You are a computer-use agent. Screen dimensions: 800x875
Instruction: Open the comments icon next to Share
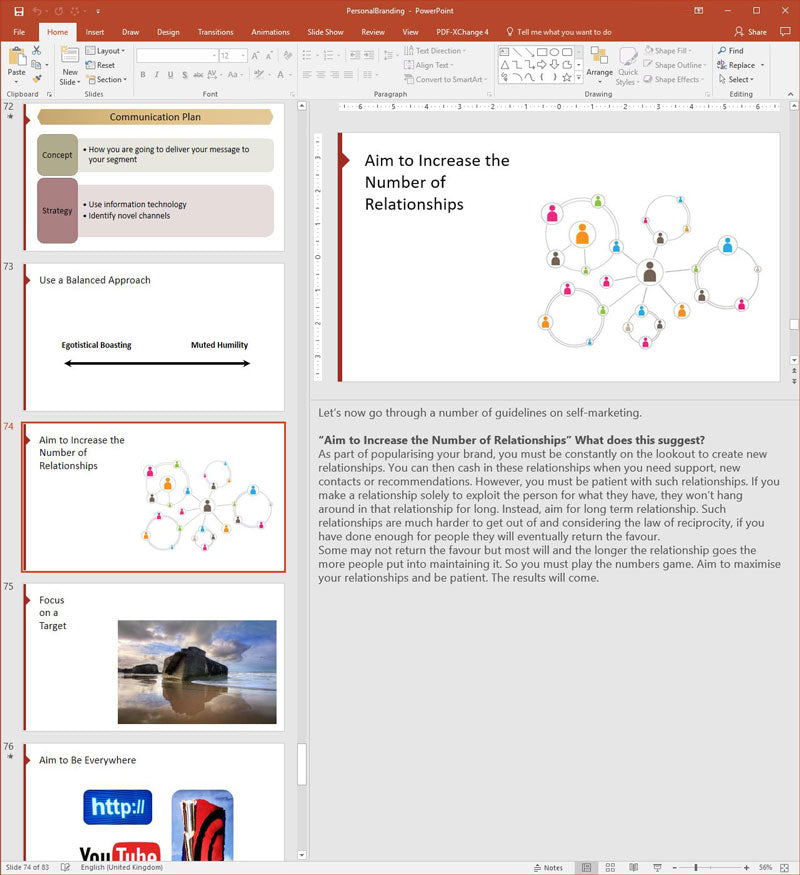pyautogui.click(x=785, y=32)
